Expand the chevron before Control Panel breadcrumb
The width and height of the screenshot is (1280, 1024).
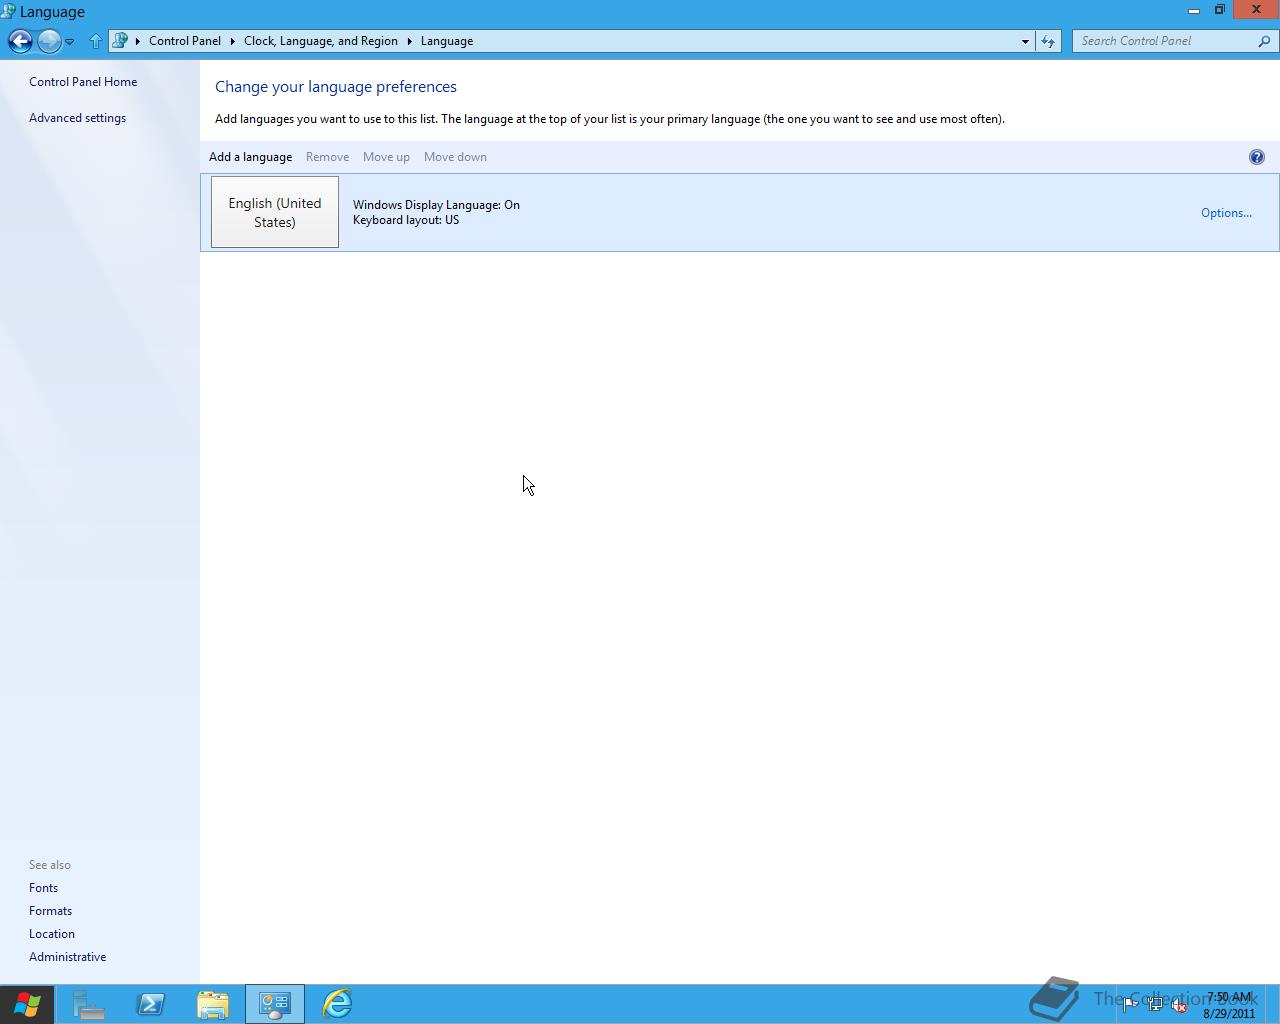[x=138, y=41]
